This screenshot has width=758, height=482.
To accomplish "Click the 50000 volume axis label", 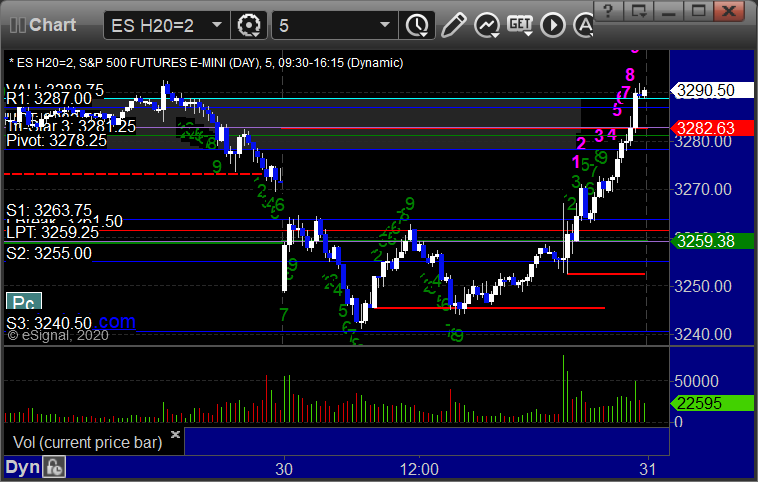I will tap(697, 381).
